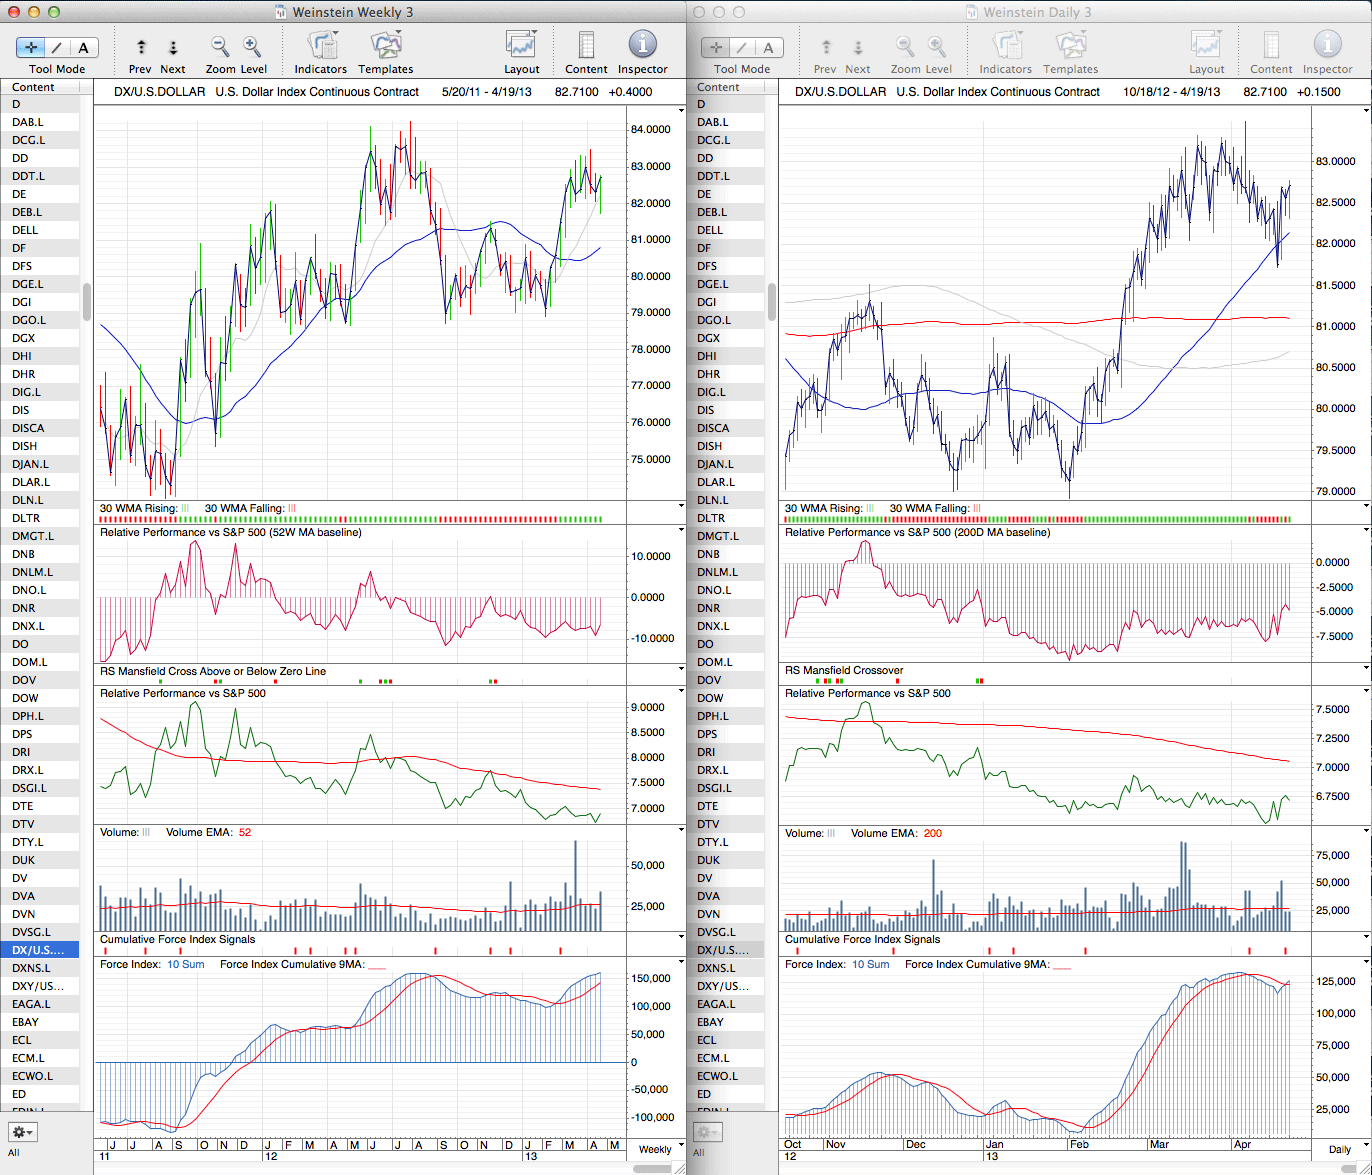Click the Prev arrow in Weekly window
Image resolution: width=1372 pixels, height=1175 pixels.
click(x=141, y=47)
